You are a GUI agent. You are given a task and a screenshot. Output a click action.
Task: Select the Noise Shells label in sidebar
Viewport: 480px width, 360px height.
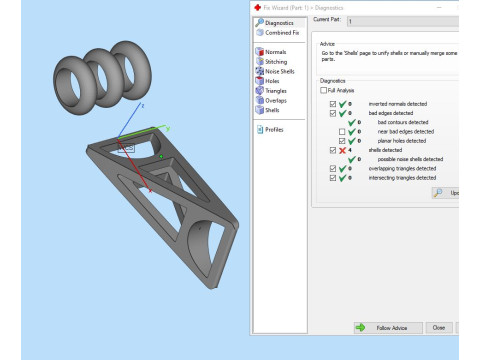pos(280,71)
